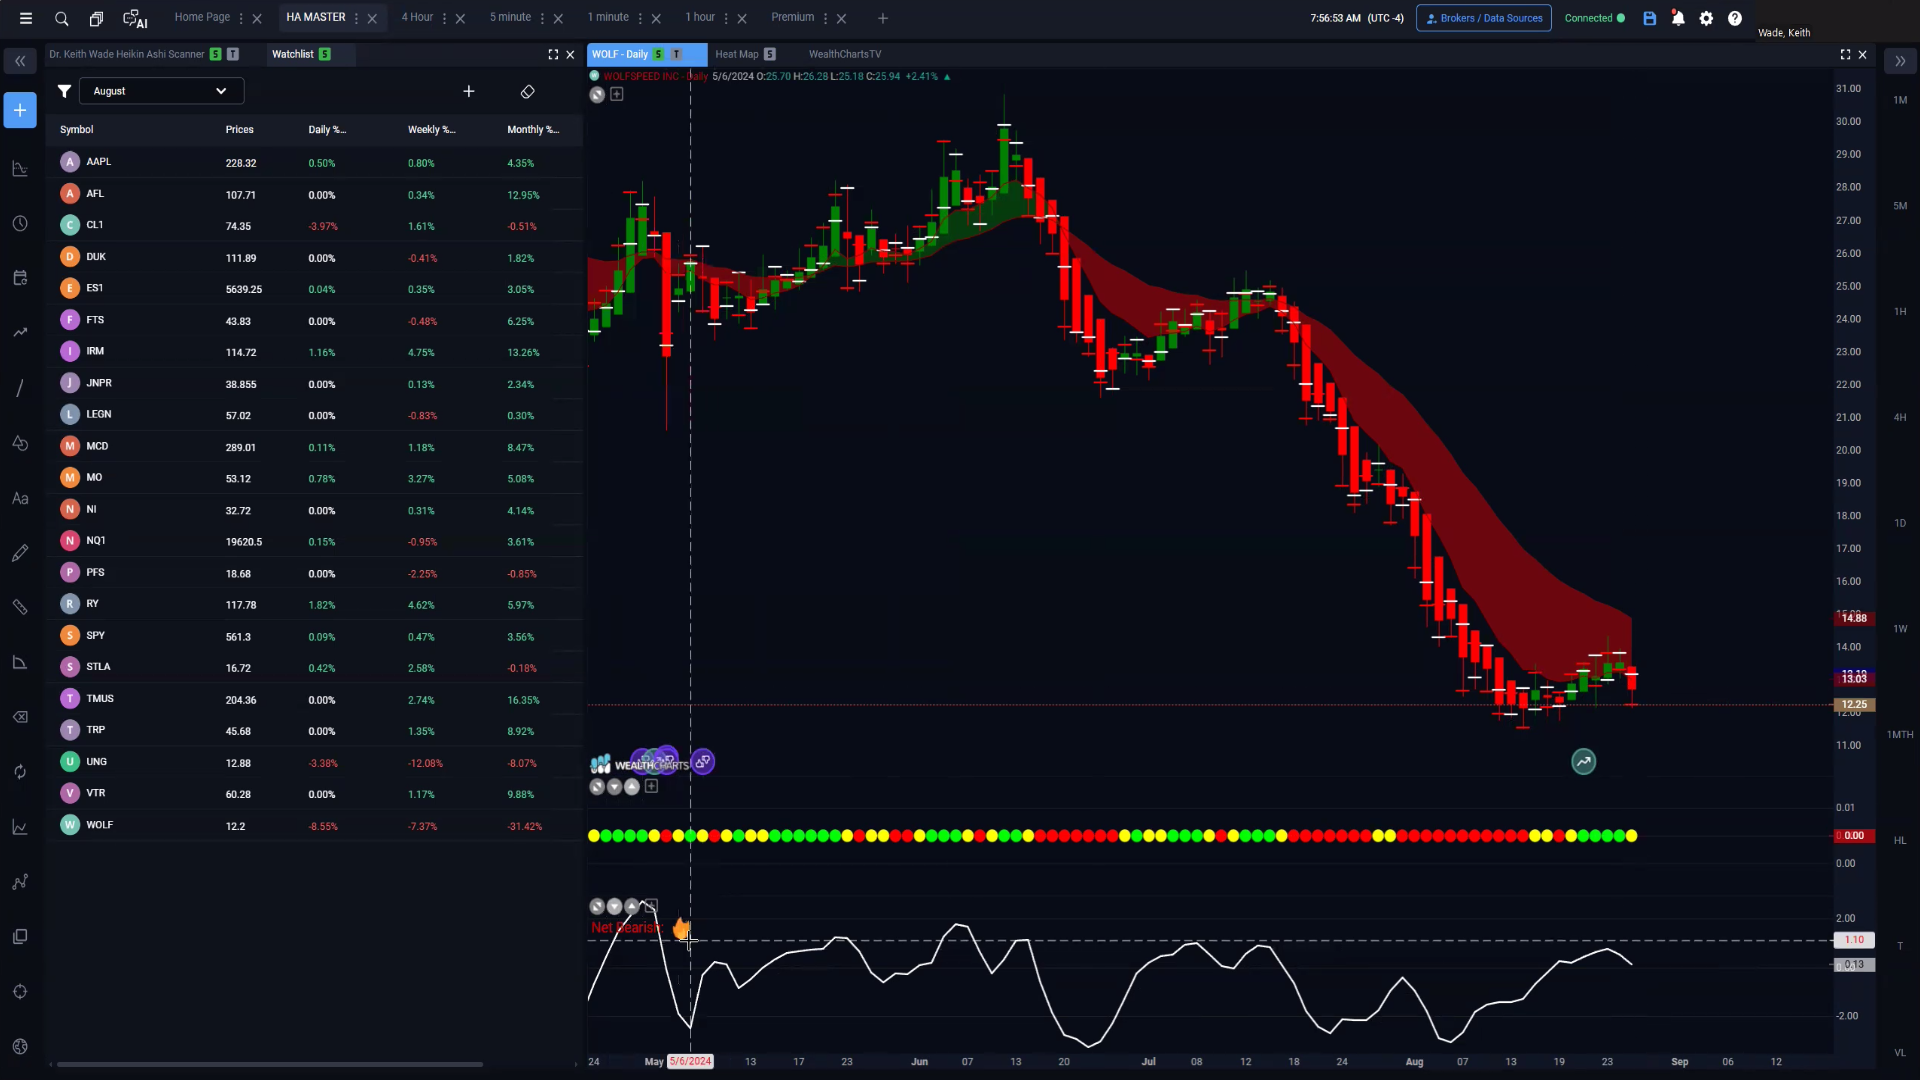Select the trend line drawing tool
Viewport: 1920px width, 1080px height.
point(20,388)
